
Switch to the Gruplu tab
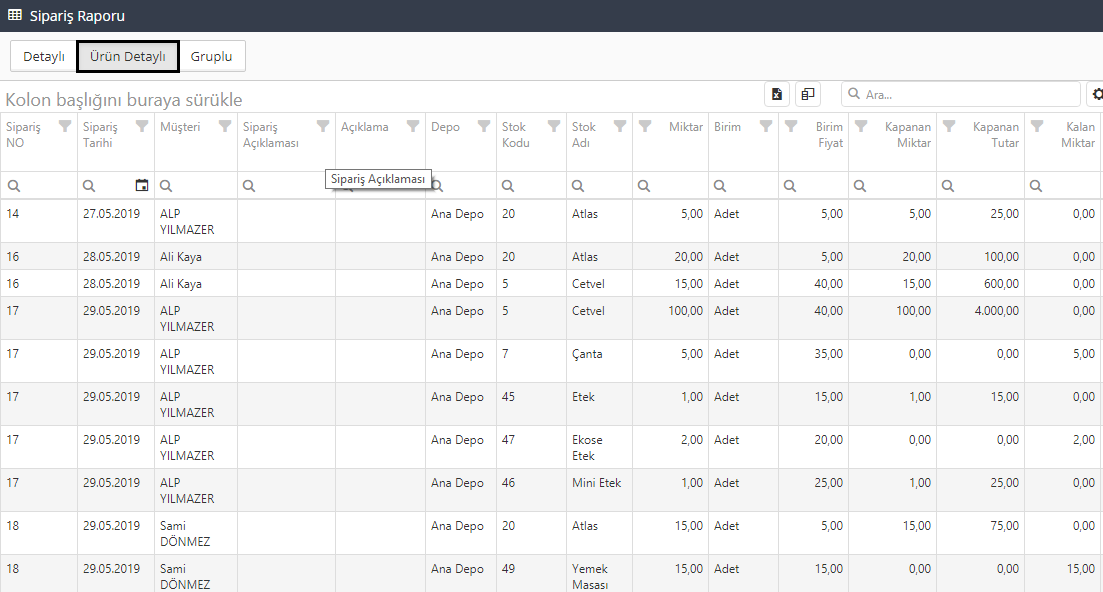pyautogui.click(x=211, y=56)
